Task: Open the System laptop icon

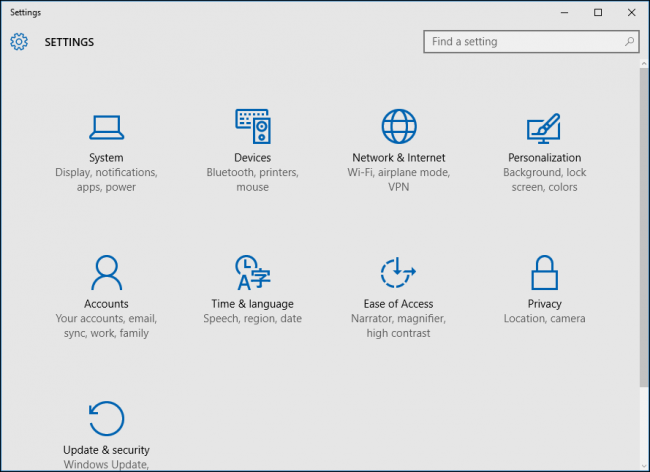Action: (107, 127)
